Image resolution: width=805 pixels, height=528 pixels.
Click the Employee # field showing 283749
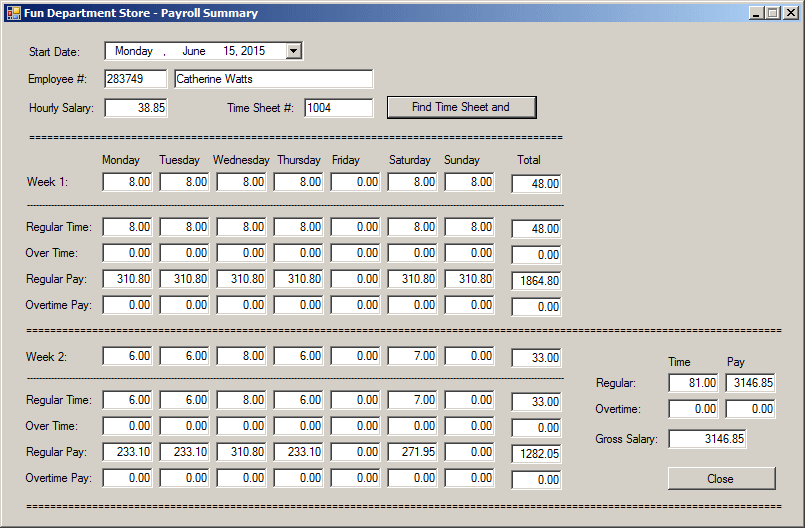pos(136,79)
